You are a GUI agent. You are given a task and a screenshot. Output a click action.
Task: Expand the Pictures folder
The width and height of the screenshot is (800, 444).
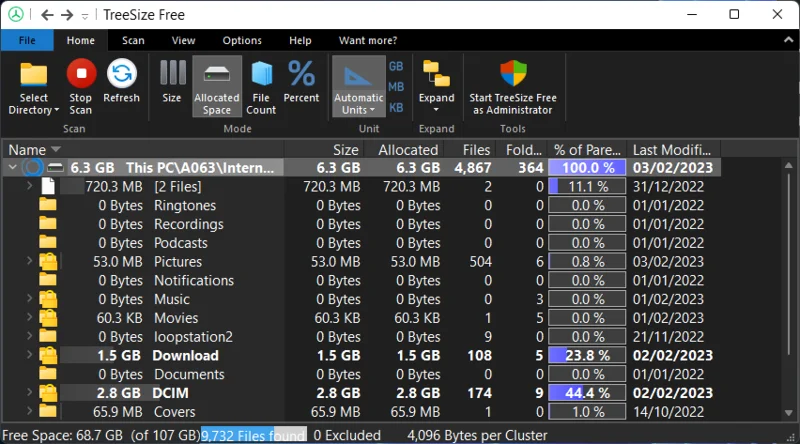(x=29, y=261)
